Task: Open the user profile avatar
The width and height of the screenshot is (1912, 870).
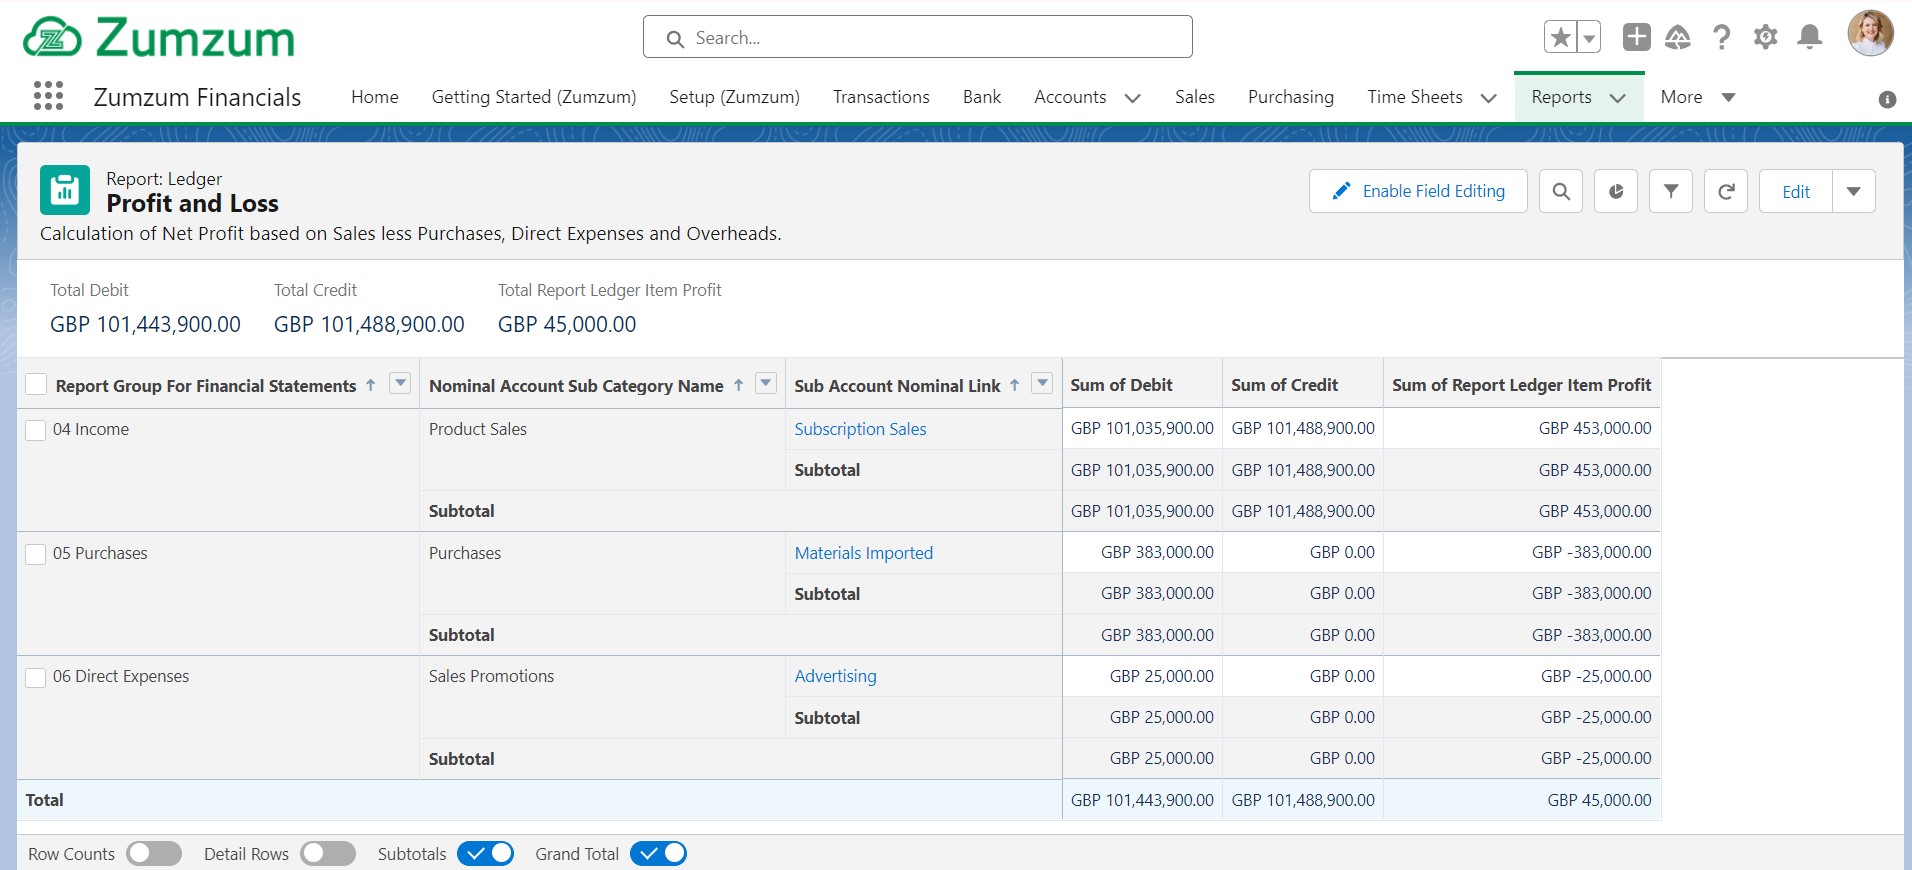Action: click(x=1870, y=34)
